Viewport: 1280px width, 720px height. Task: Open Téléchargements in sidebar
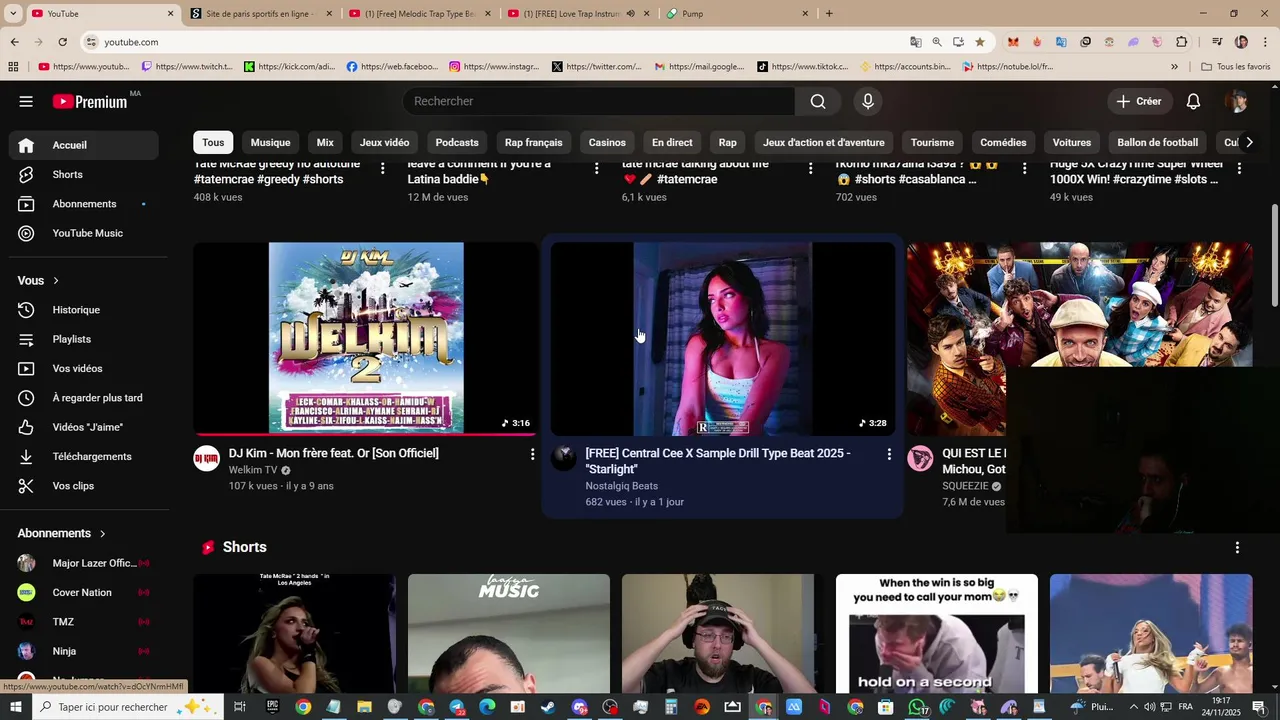pos(84,456)
